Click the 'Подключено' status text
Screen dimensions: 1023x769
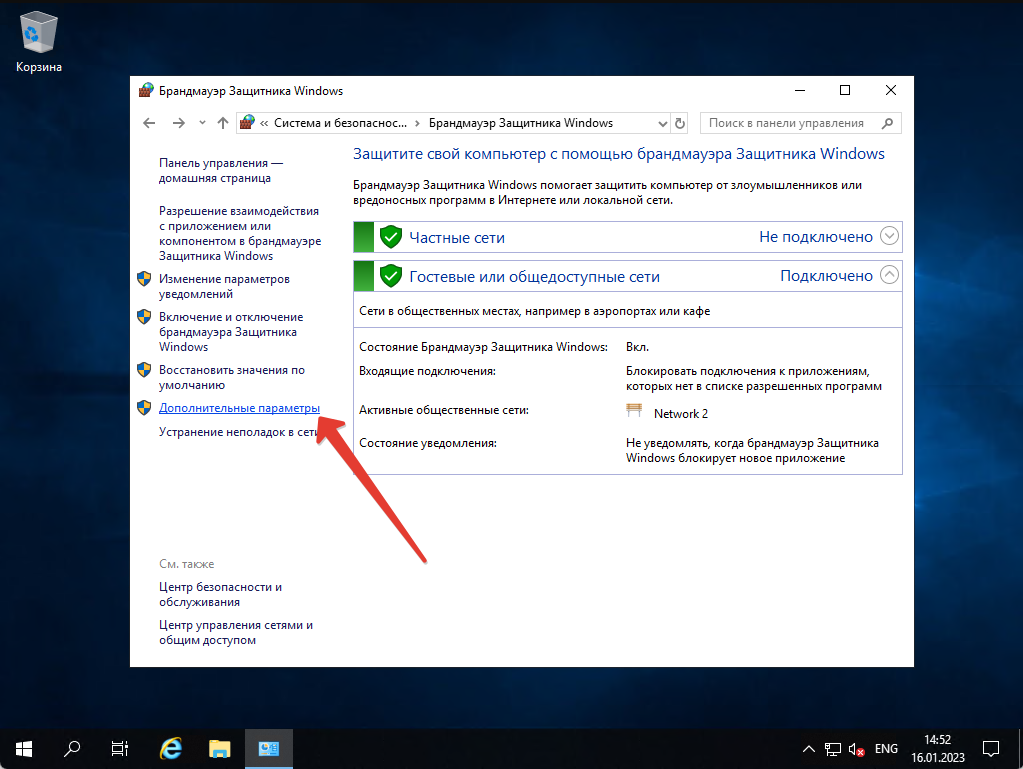[826, 276]
